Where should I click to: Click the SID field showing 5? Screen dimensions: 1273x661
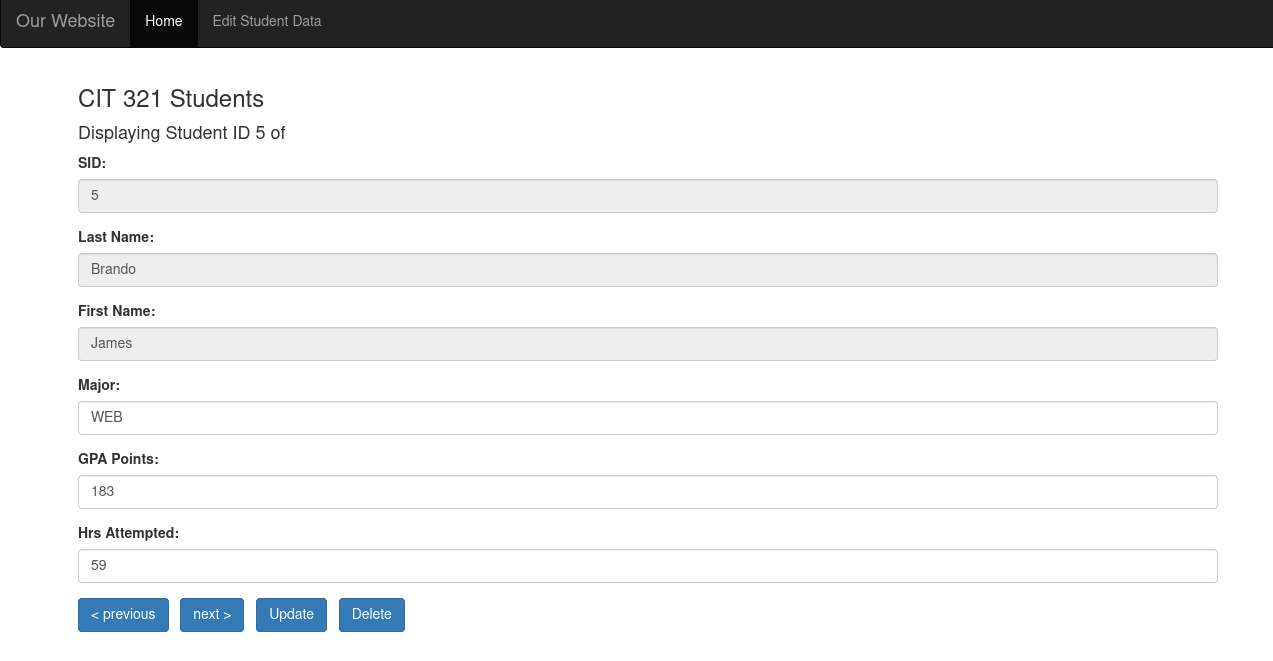point(648,196)
